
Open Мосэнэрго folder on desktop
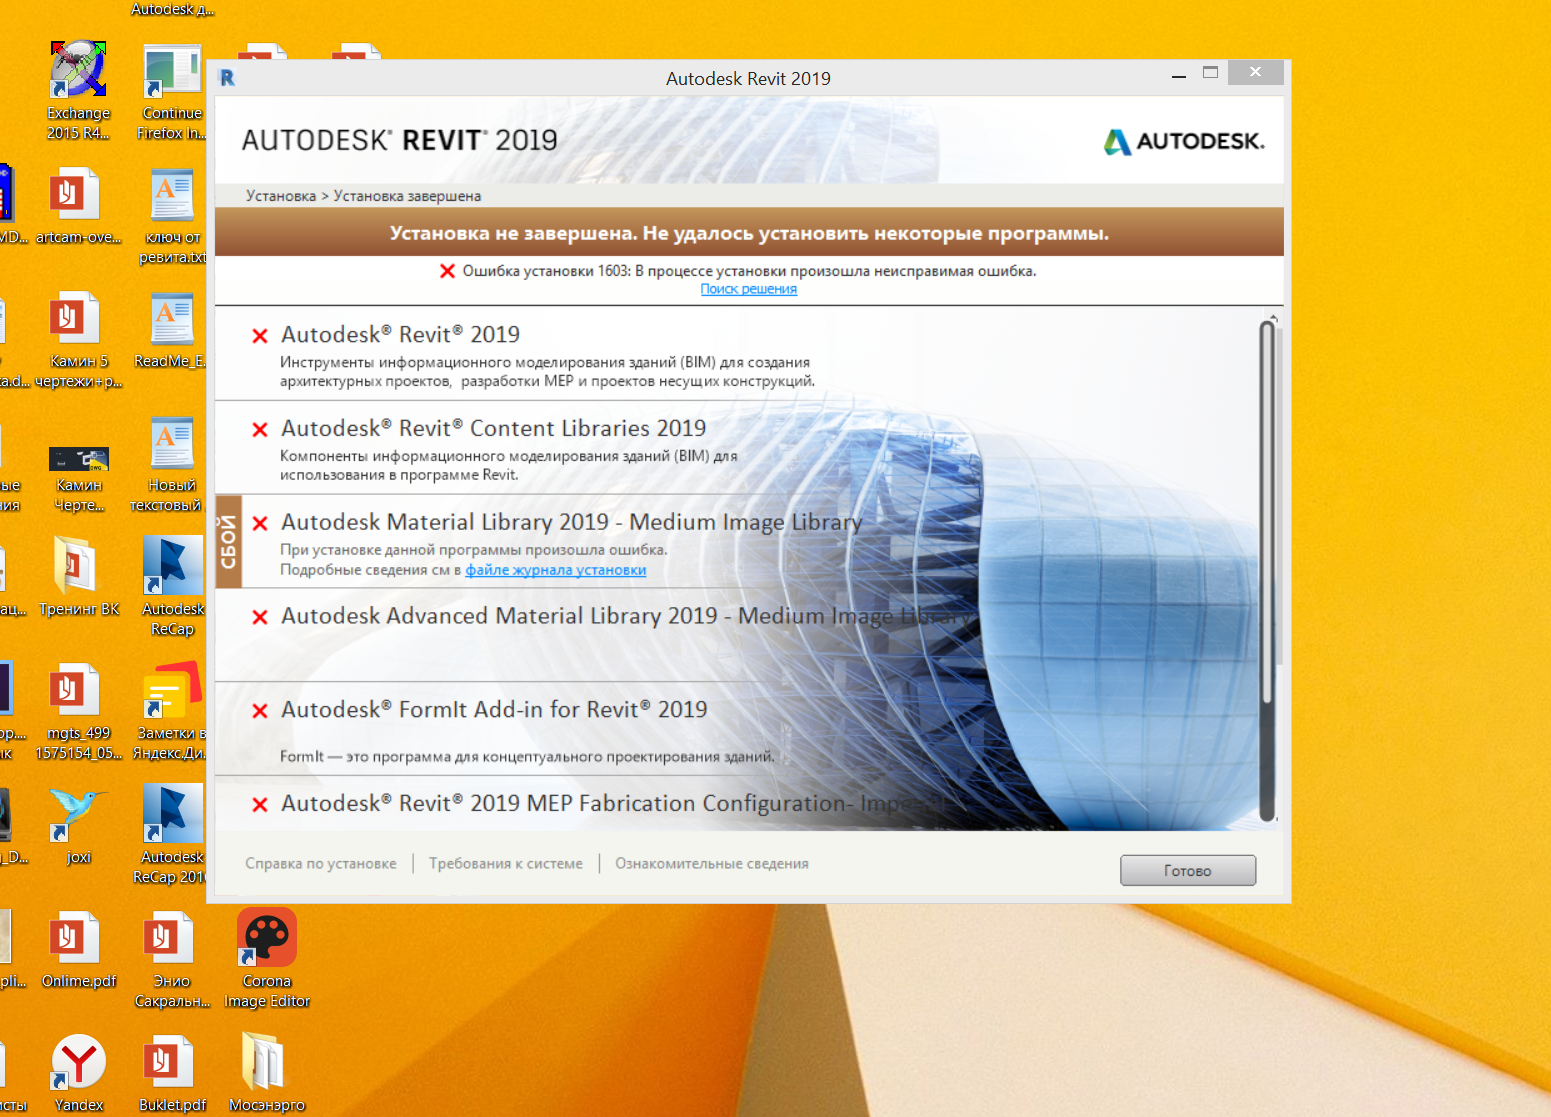(267, 1074)
